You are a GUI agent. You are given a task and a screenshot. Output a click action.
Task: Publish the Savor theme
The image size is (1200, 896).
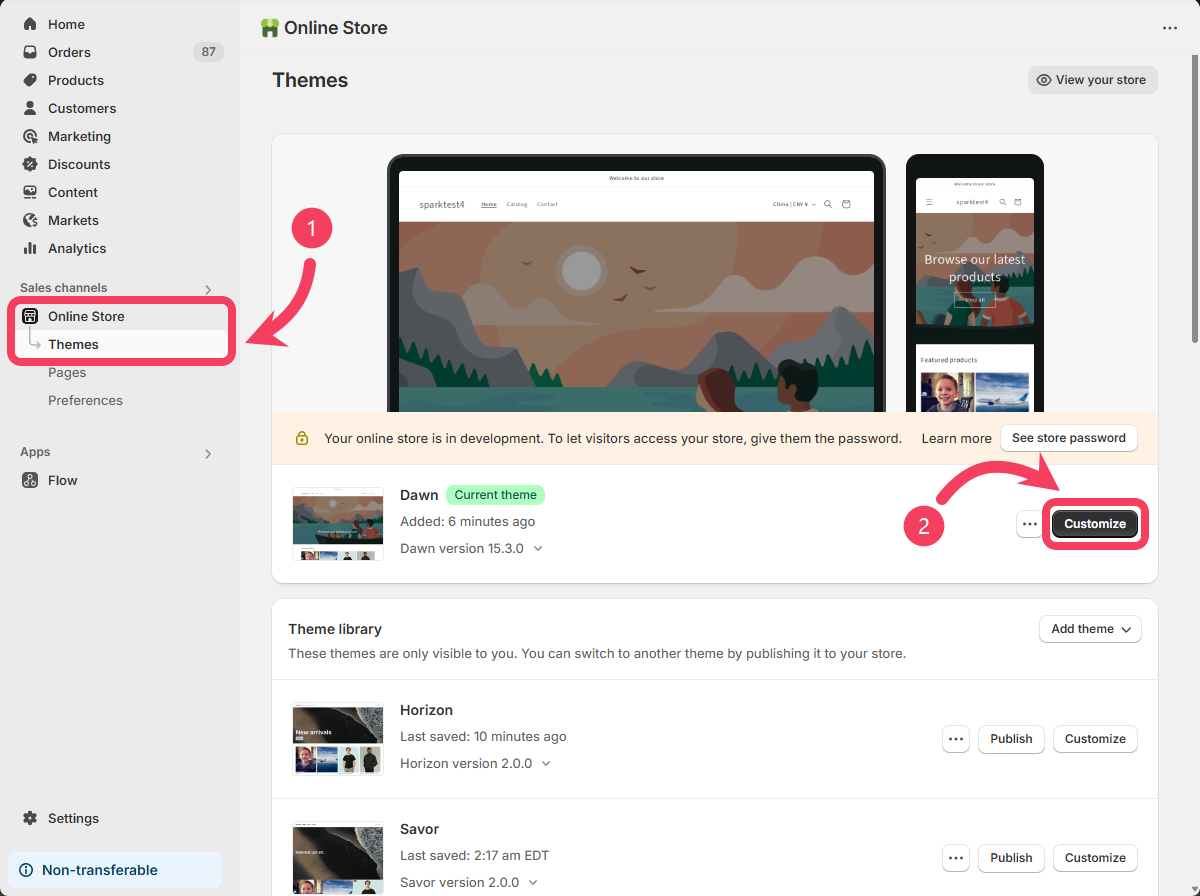(1011, 858)
